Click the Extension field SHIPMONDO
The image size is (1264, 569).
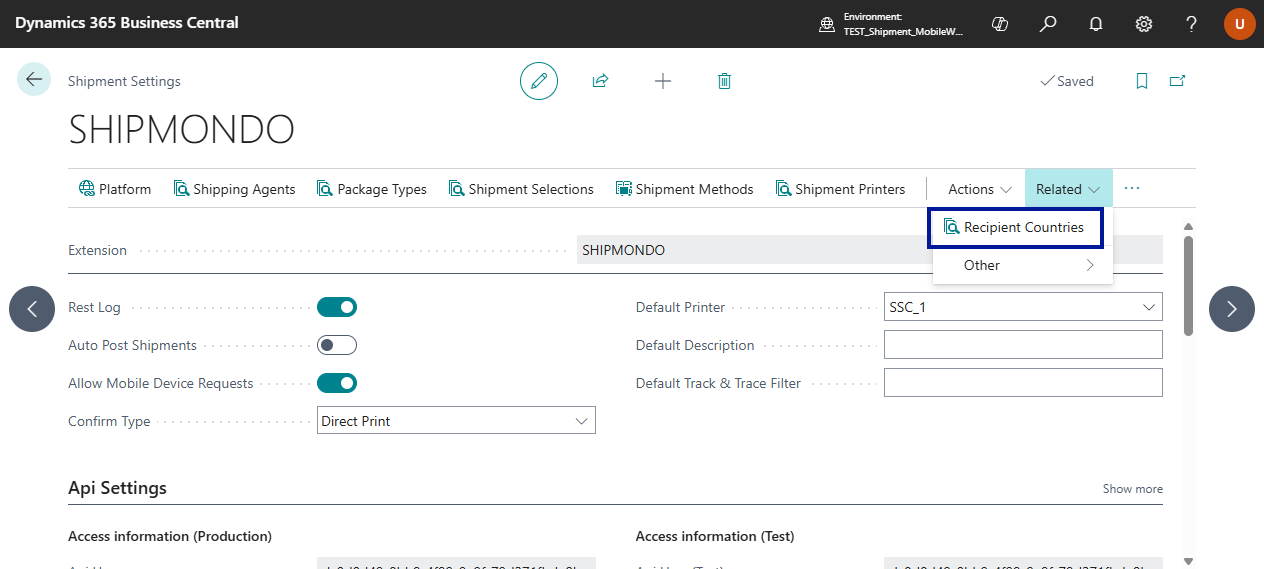pos(870,250)
